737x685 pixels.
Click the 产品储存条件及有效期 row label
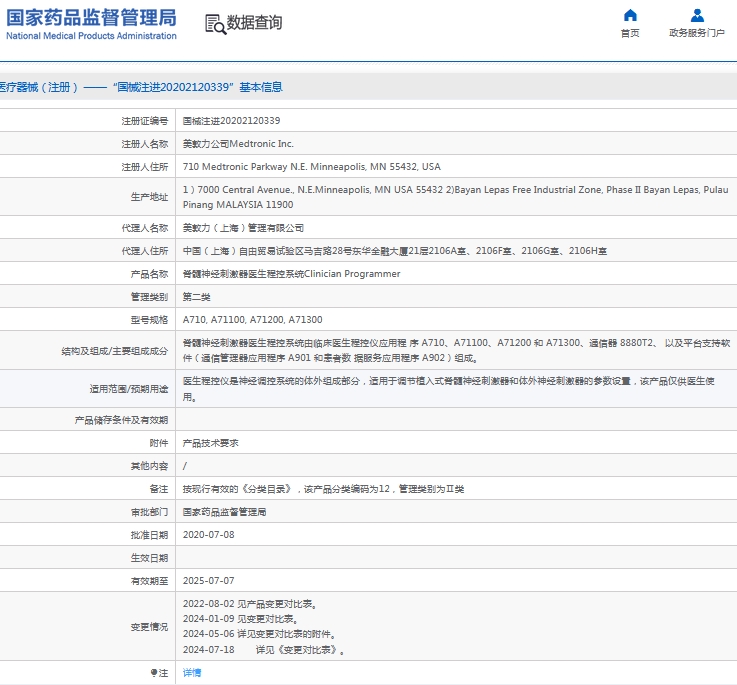coord(121,420)
